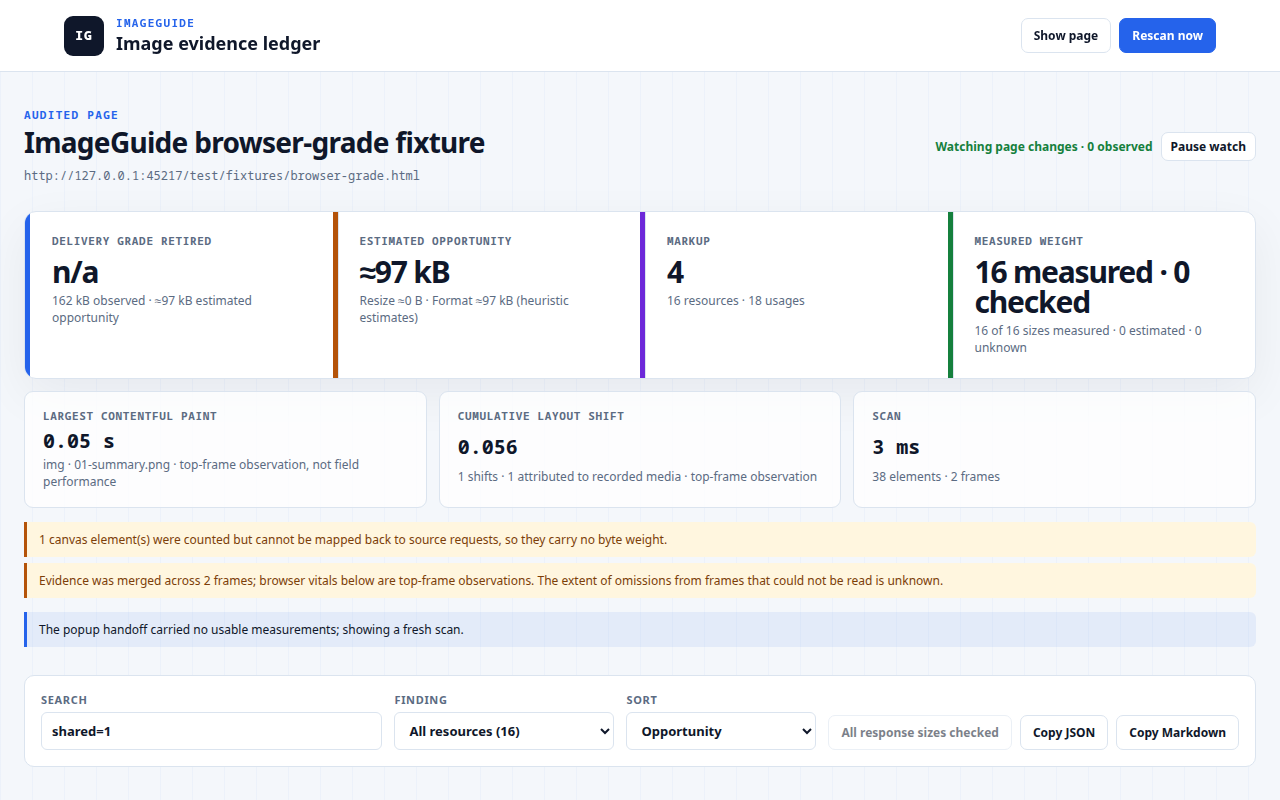The image size is (1280, 800).
Task: Select the Measured Weight card
Action: coord(1102,295)
